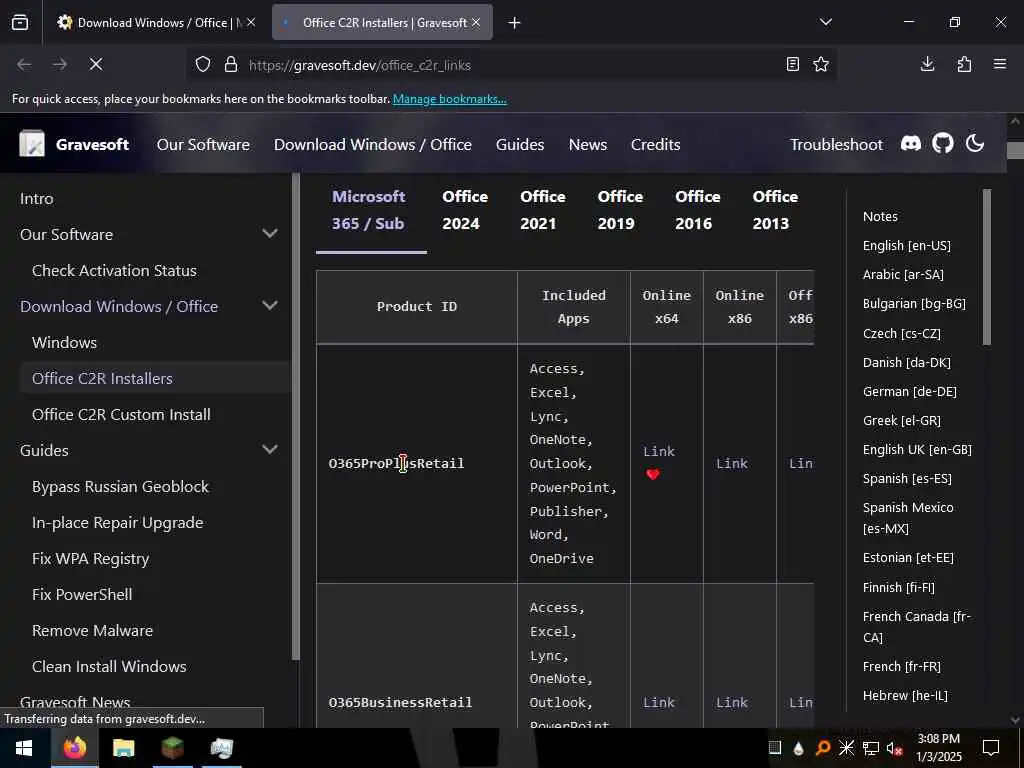Bookmark this page with star icon
The image size is (1024, 768).
[x=821, y=64]
